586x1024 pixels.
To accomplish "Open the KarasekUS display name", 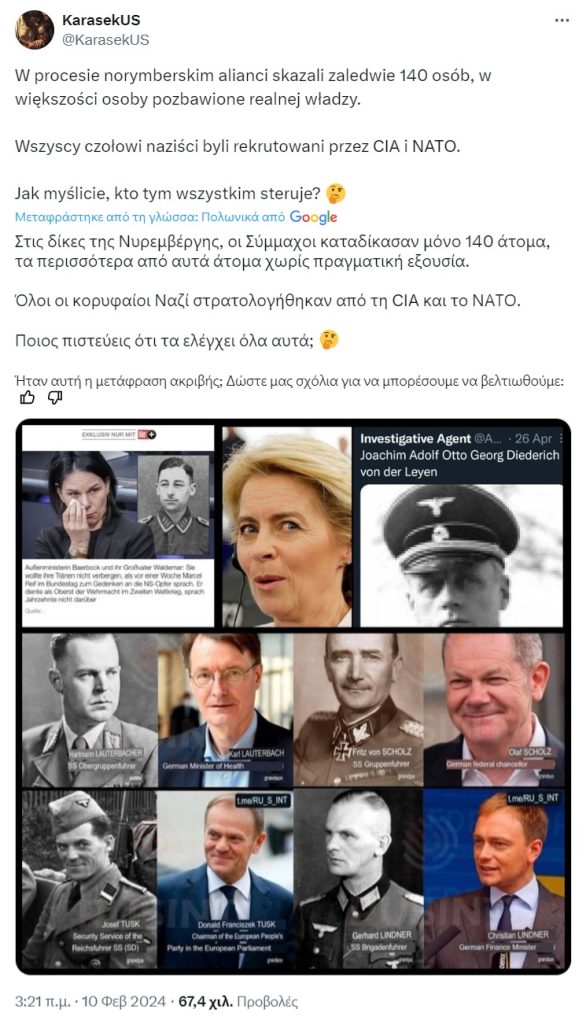I will pyautogui.click(x=101, y=20).
